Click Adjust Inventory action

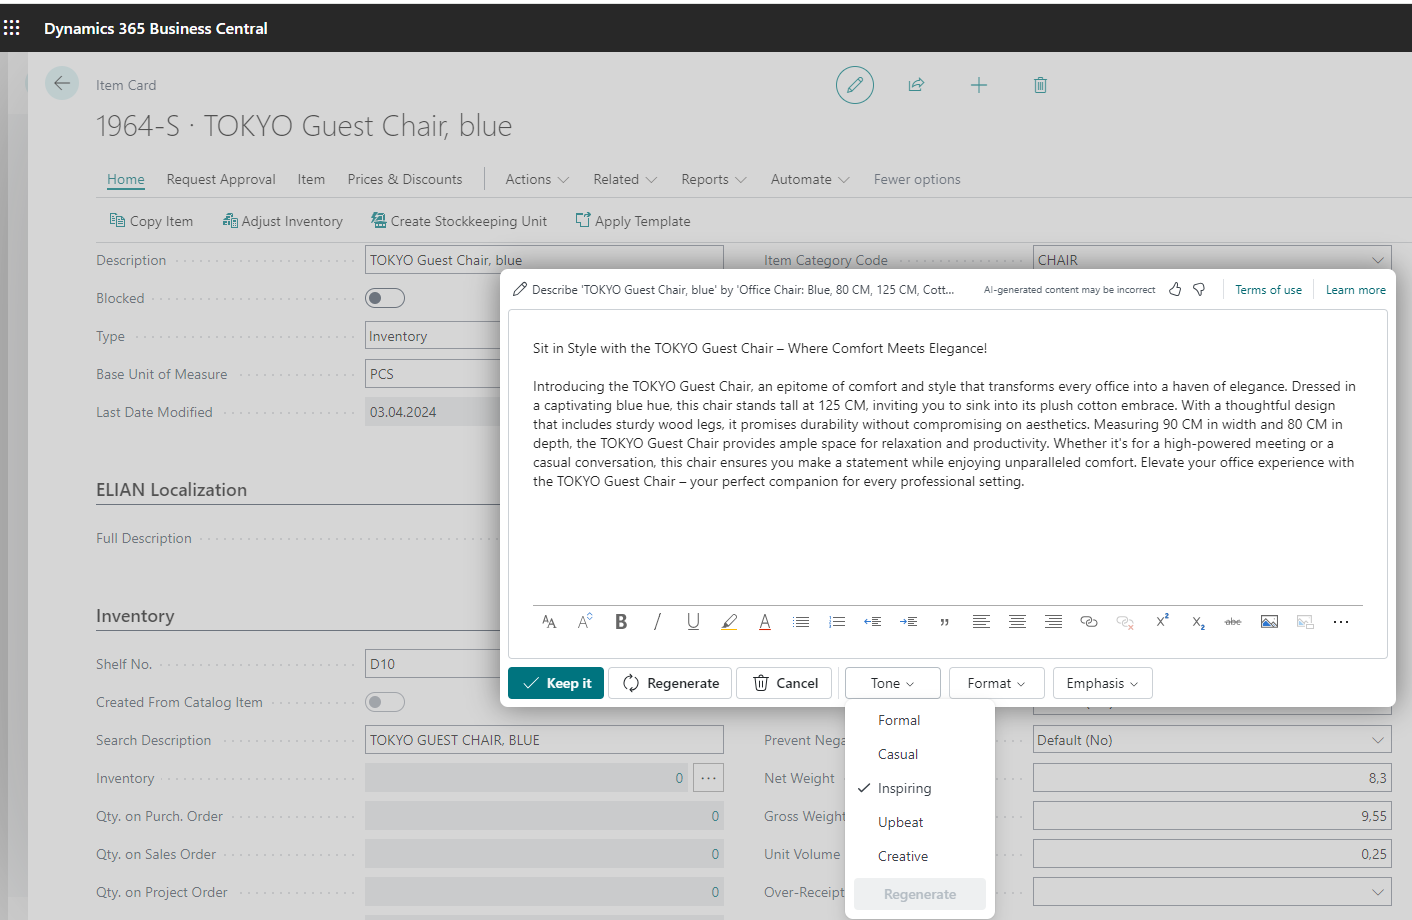(x=283, y=221)
